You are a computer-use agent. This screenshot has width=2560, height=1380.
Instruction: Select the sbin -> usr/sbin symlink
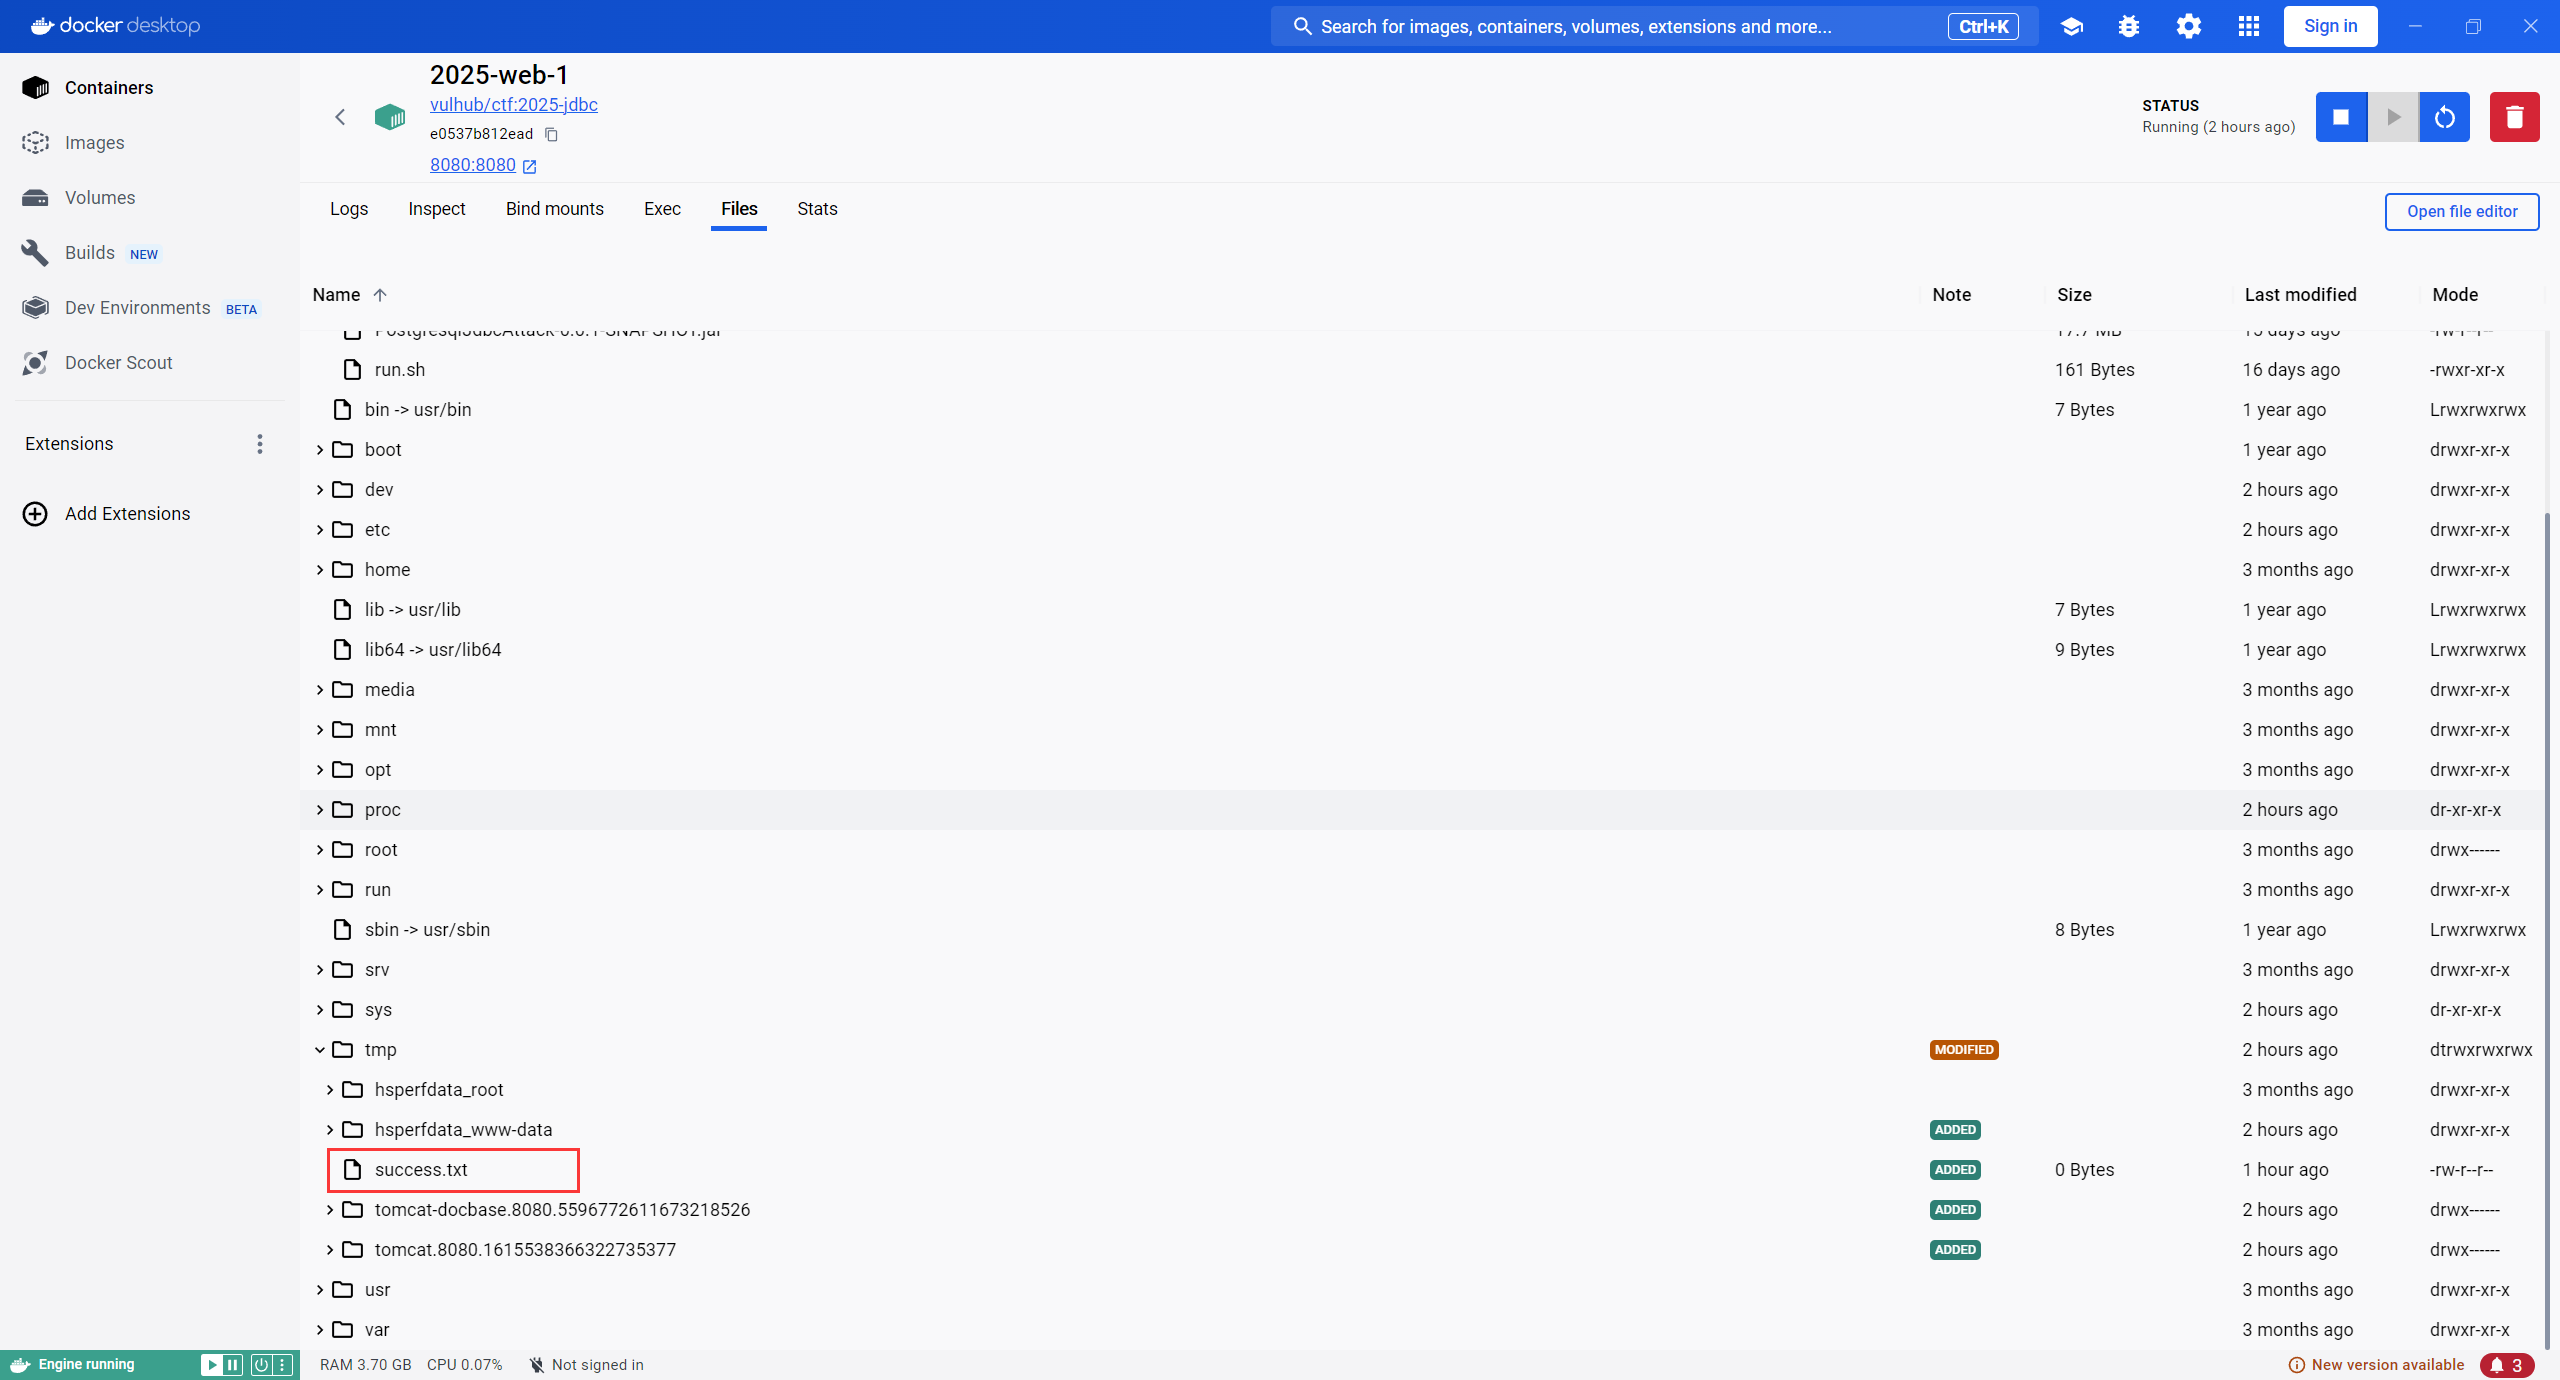tap(427, 930)
